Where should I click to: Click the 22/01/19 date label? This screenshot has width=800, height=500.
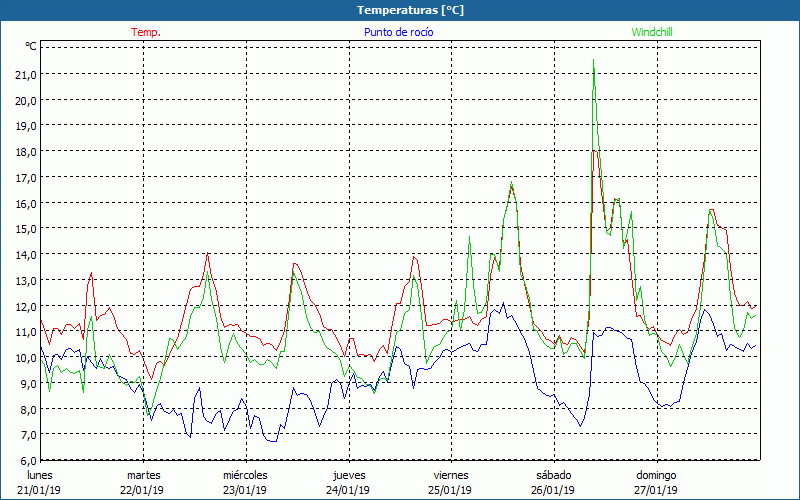142,490
